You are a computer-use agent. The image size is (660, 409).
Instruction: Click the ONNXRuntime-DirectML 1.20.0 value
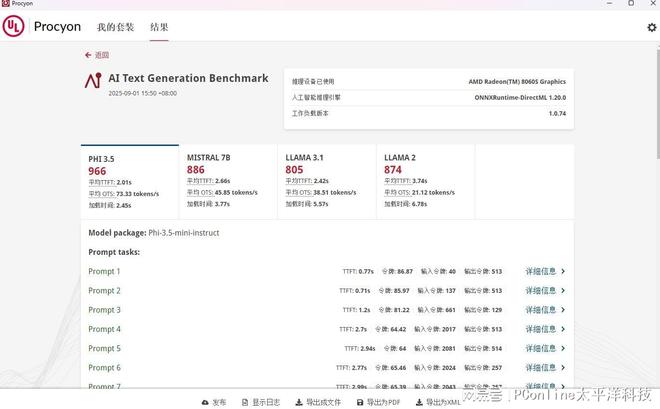520,98
